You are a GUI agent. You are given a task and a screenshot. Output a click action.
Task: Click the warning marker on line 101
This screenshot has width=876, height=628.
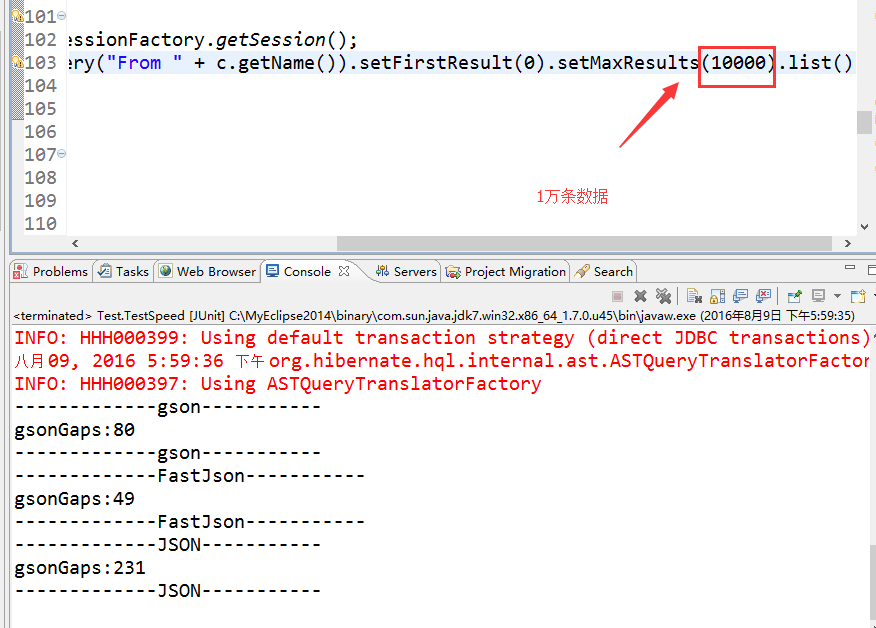pos(17,16)
